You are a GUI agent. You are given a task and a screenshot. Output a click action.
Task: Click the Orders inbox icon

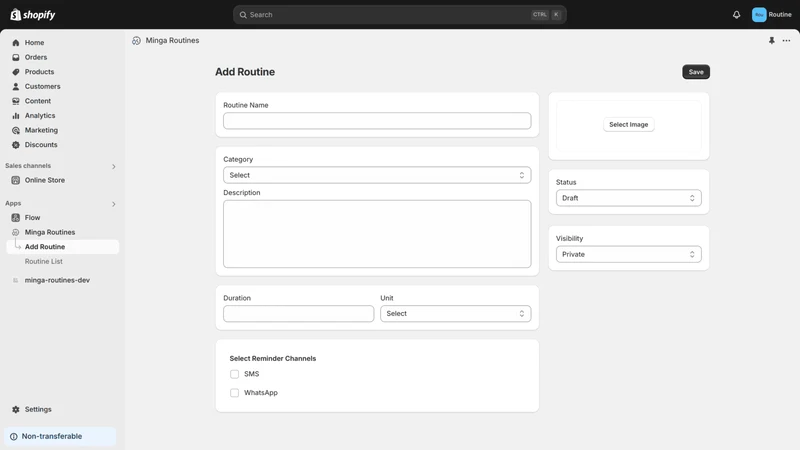pos(16,58)
